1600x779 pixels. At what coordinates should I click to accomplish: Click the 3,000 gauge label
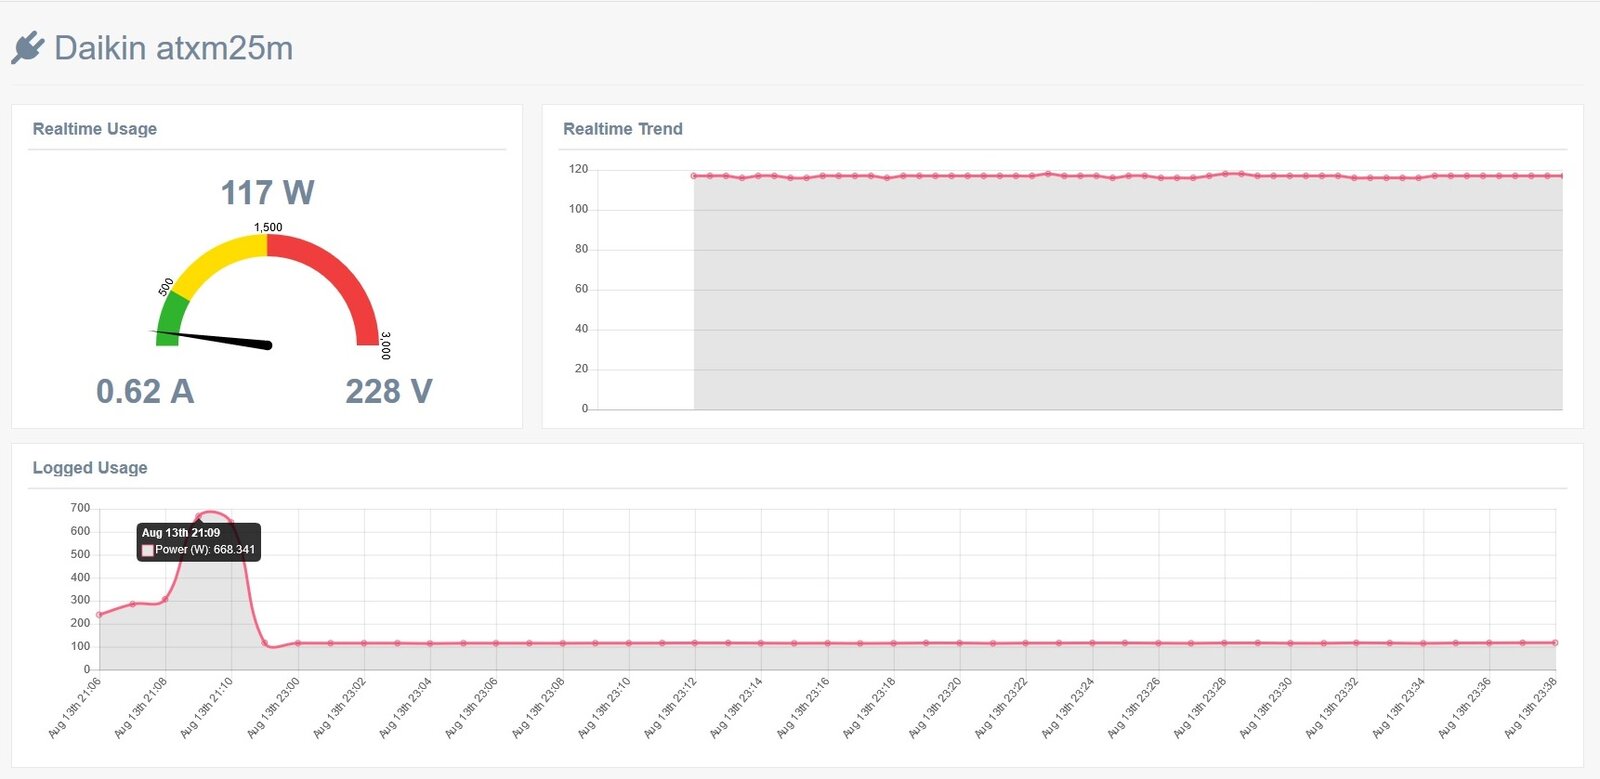point(386,346)
